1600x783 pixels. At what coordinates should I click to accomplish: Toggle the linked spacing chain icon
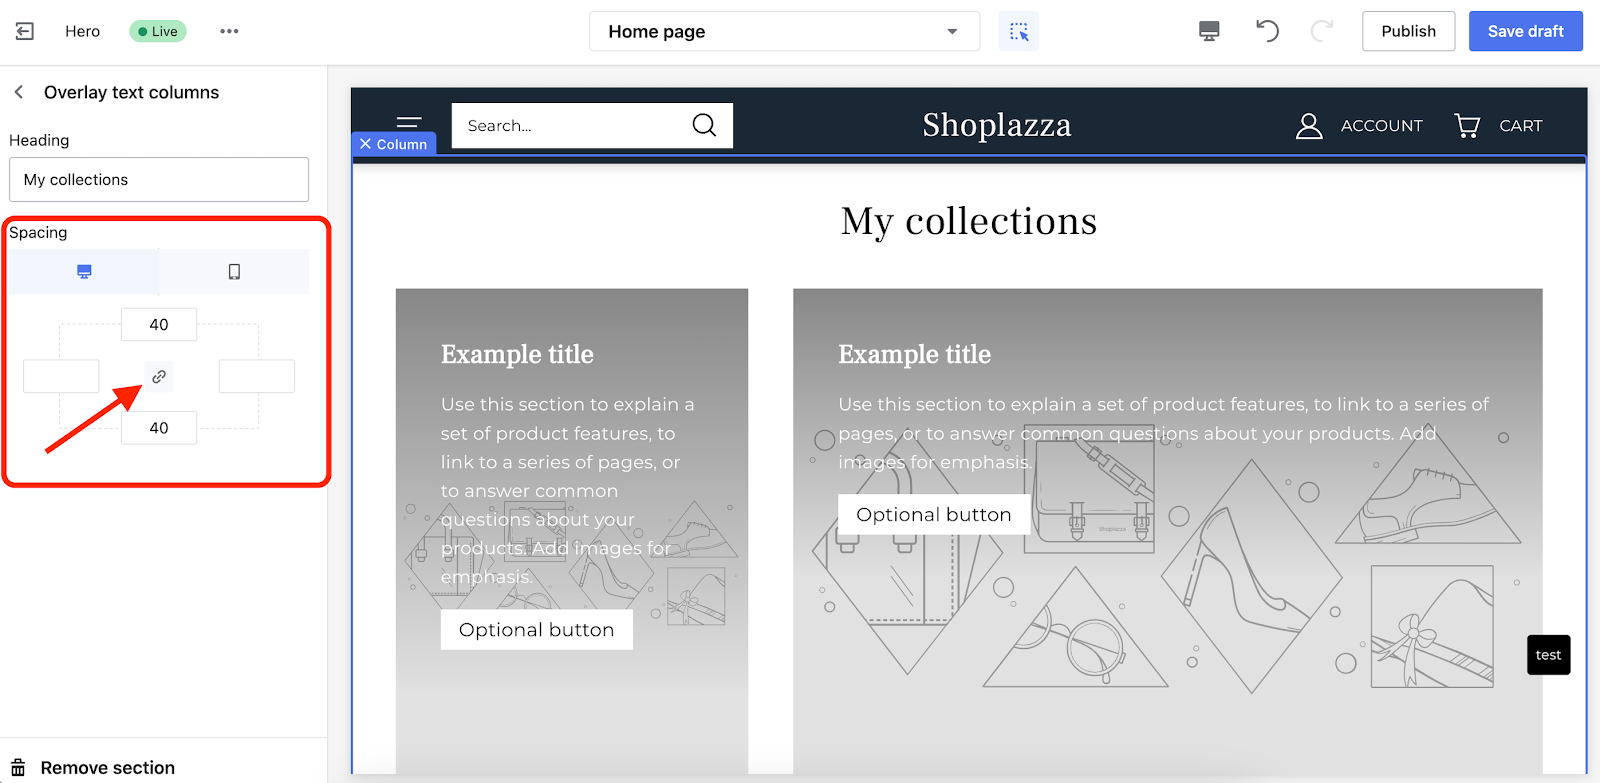(159, 377)
